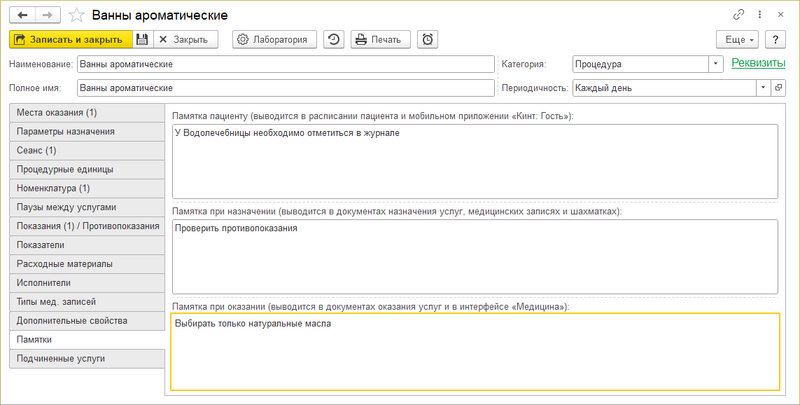Click Записать и закрыть button
This screenshot has width=800, height=405.
(71, 39)
